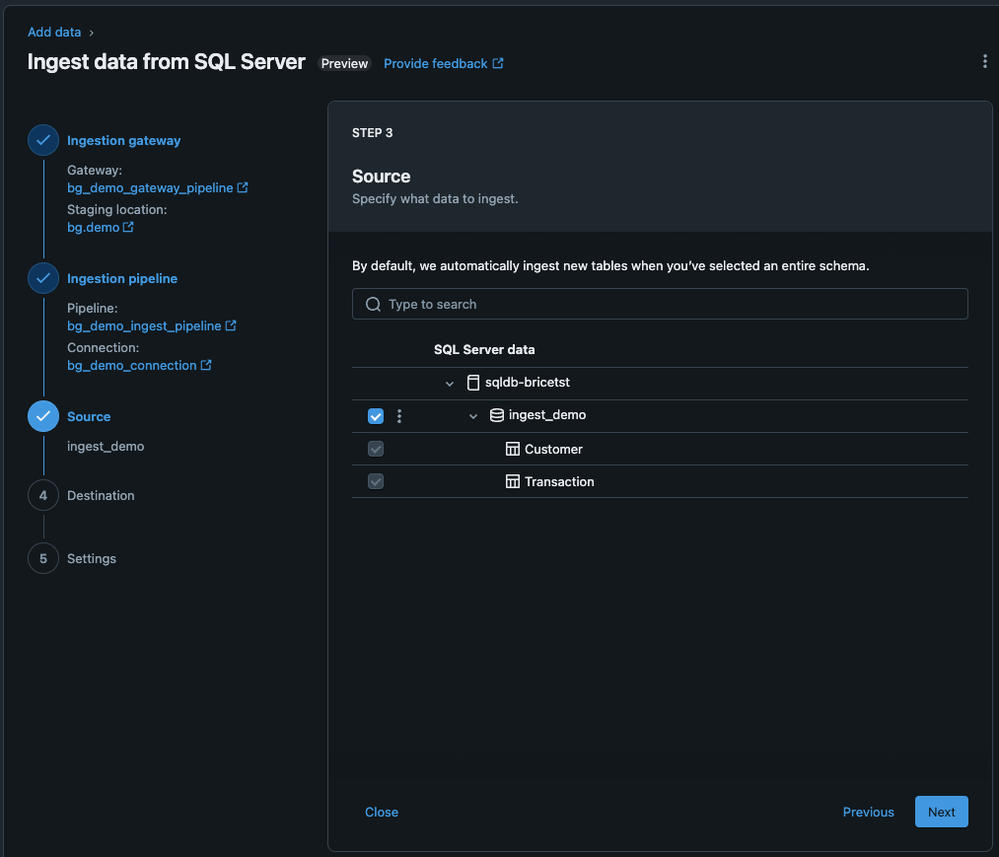Click the step 5 Settings number circle
999x857 pixels.
tap(43, 558)
